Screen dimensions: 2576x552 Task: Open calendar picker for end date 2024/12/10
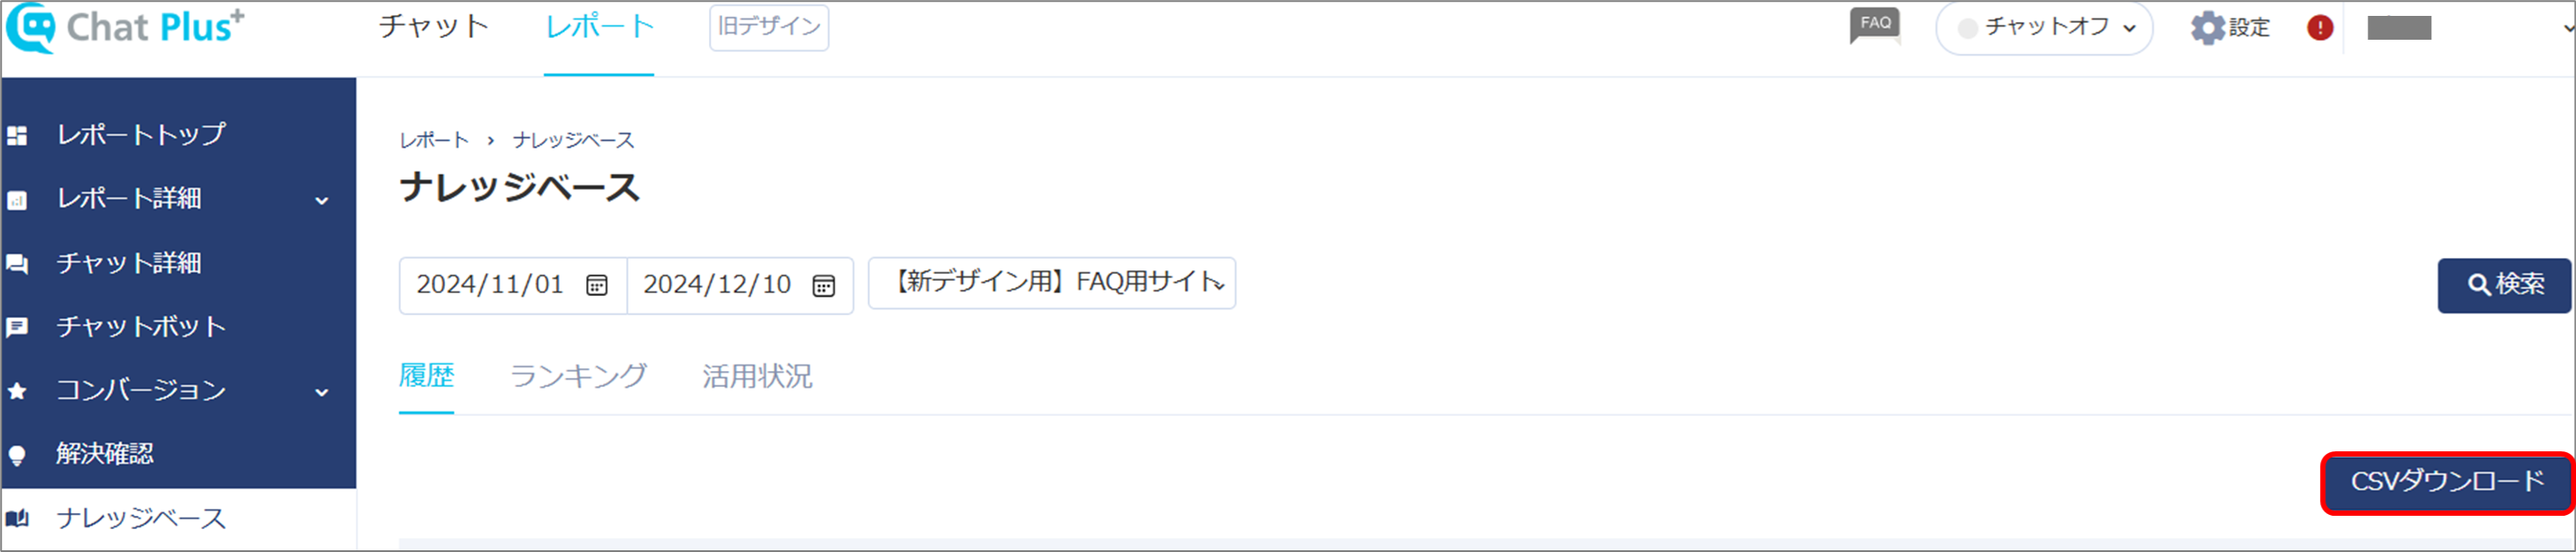824,286
